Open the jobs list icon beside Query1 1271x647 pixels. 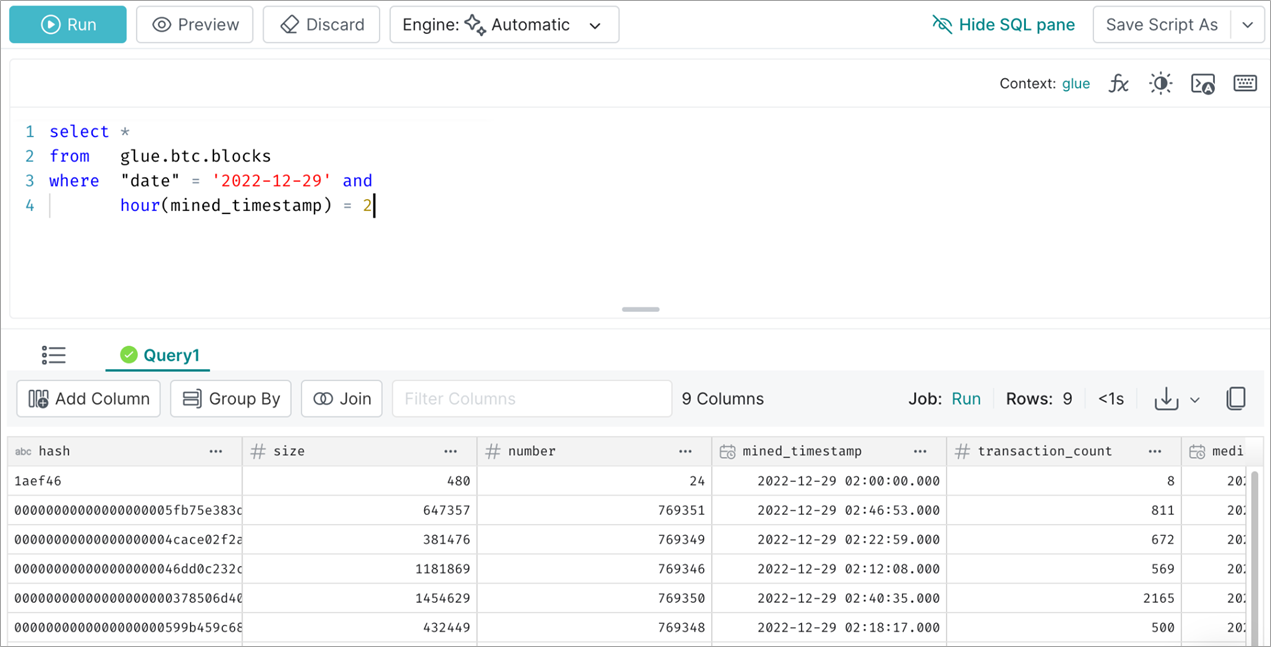pos(54,355)
